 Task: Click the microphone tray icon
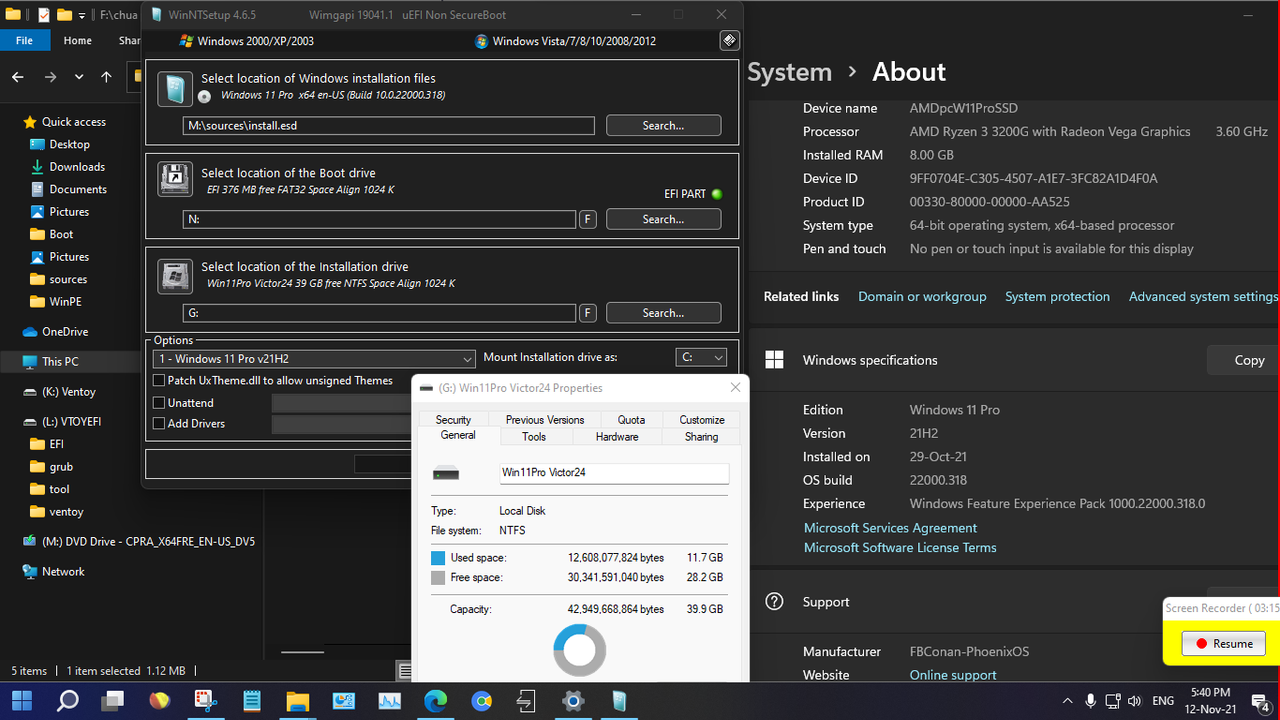coord(1090,701)
